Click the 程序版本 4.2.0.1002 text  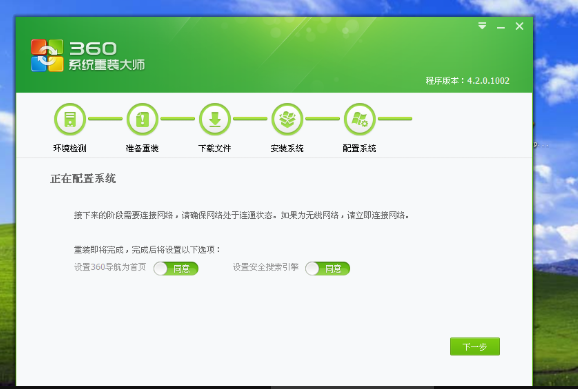(468, 80)
